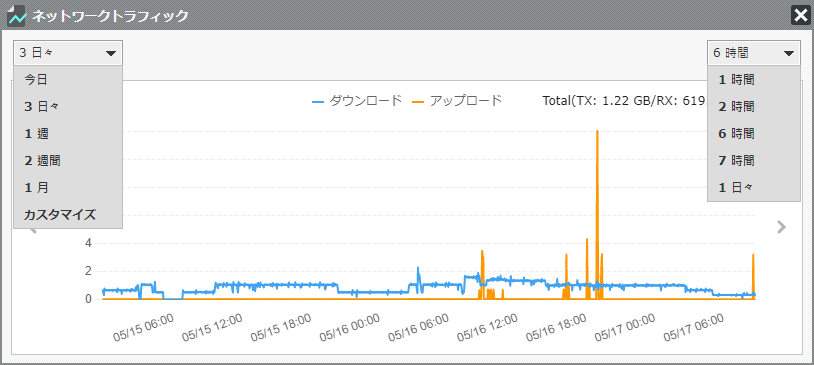
Task: Select 1 日々 interval option
Action: click(x=753, y=188)
